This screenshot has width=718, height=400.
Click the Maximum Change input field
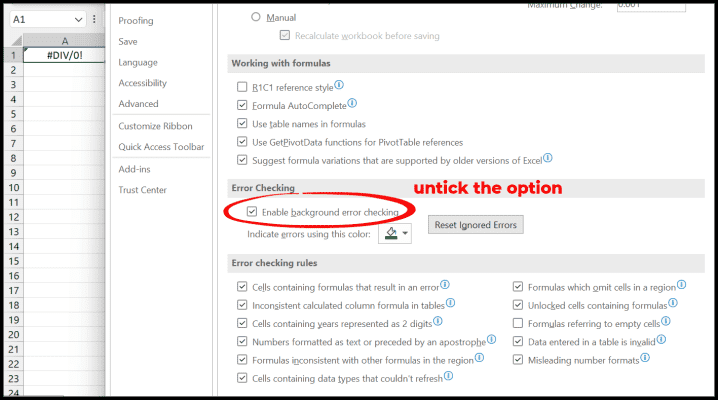click(x=650, y=5)
